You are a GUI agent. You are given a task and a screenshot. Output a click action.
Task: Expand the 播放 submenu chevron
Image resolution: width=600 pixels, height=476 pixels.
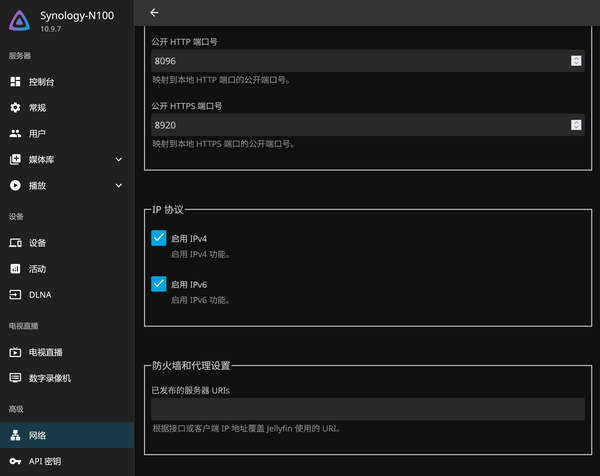(119, 186)
